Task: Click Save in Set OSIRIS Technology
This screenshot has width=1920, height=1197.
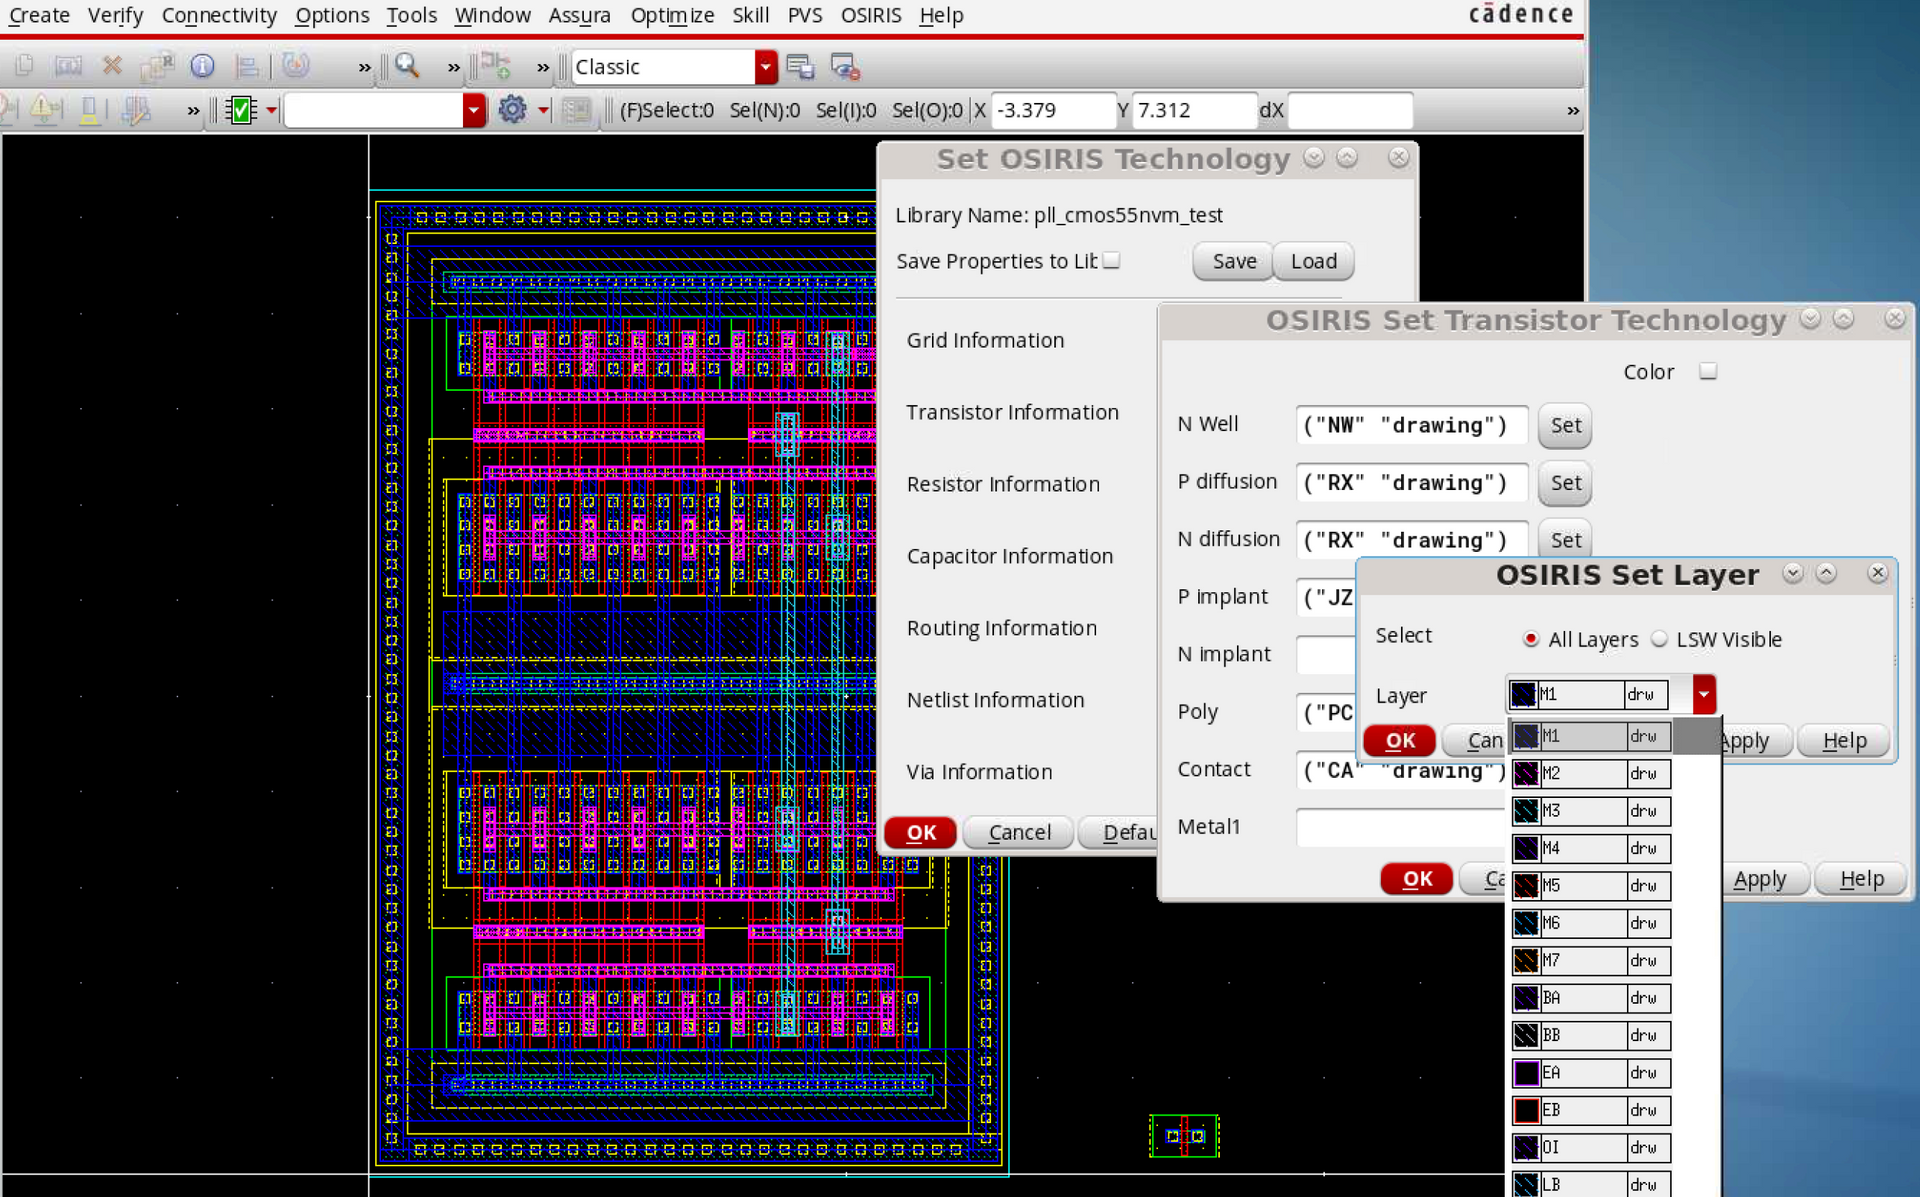Action: point(1233,261)
